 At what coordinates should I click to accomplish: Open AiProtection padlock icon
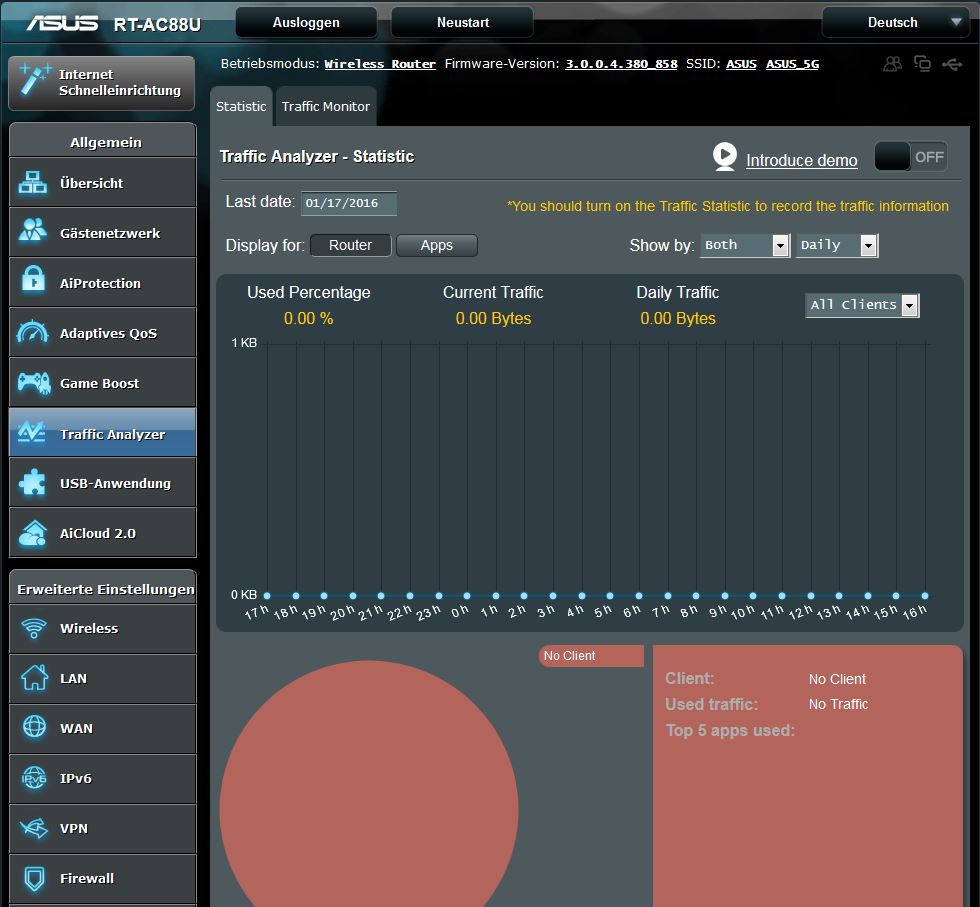pos(32,279)
